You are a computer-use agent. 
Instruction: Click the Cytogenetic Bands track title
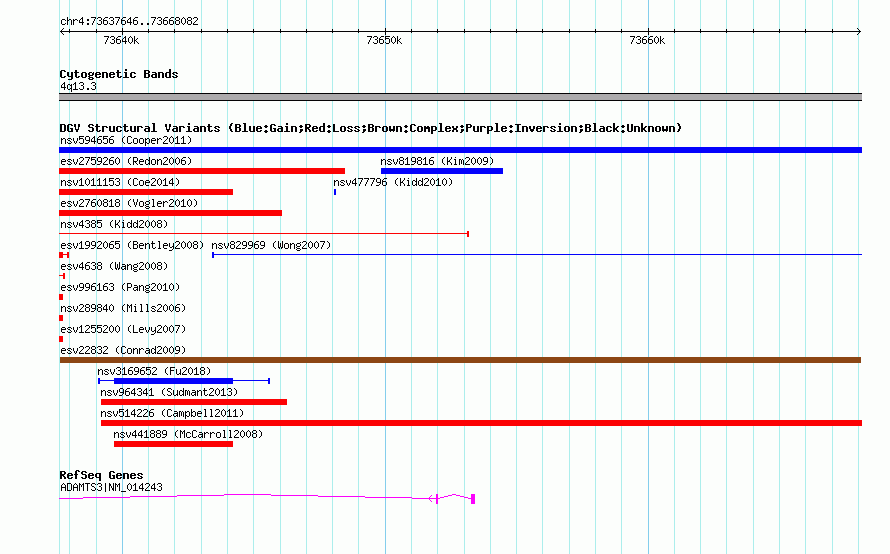[x=119, y=74]
